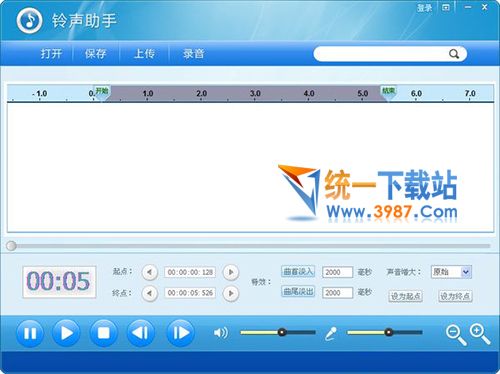Open the 打开 menu item
500x374 pixels.
point(51,54)
